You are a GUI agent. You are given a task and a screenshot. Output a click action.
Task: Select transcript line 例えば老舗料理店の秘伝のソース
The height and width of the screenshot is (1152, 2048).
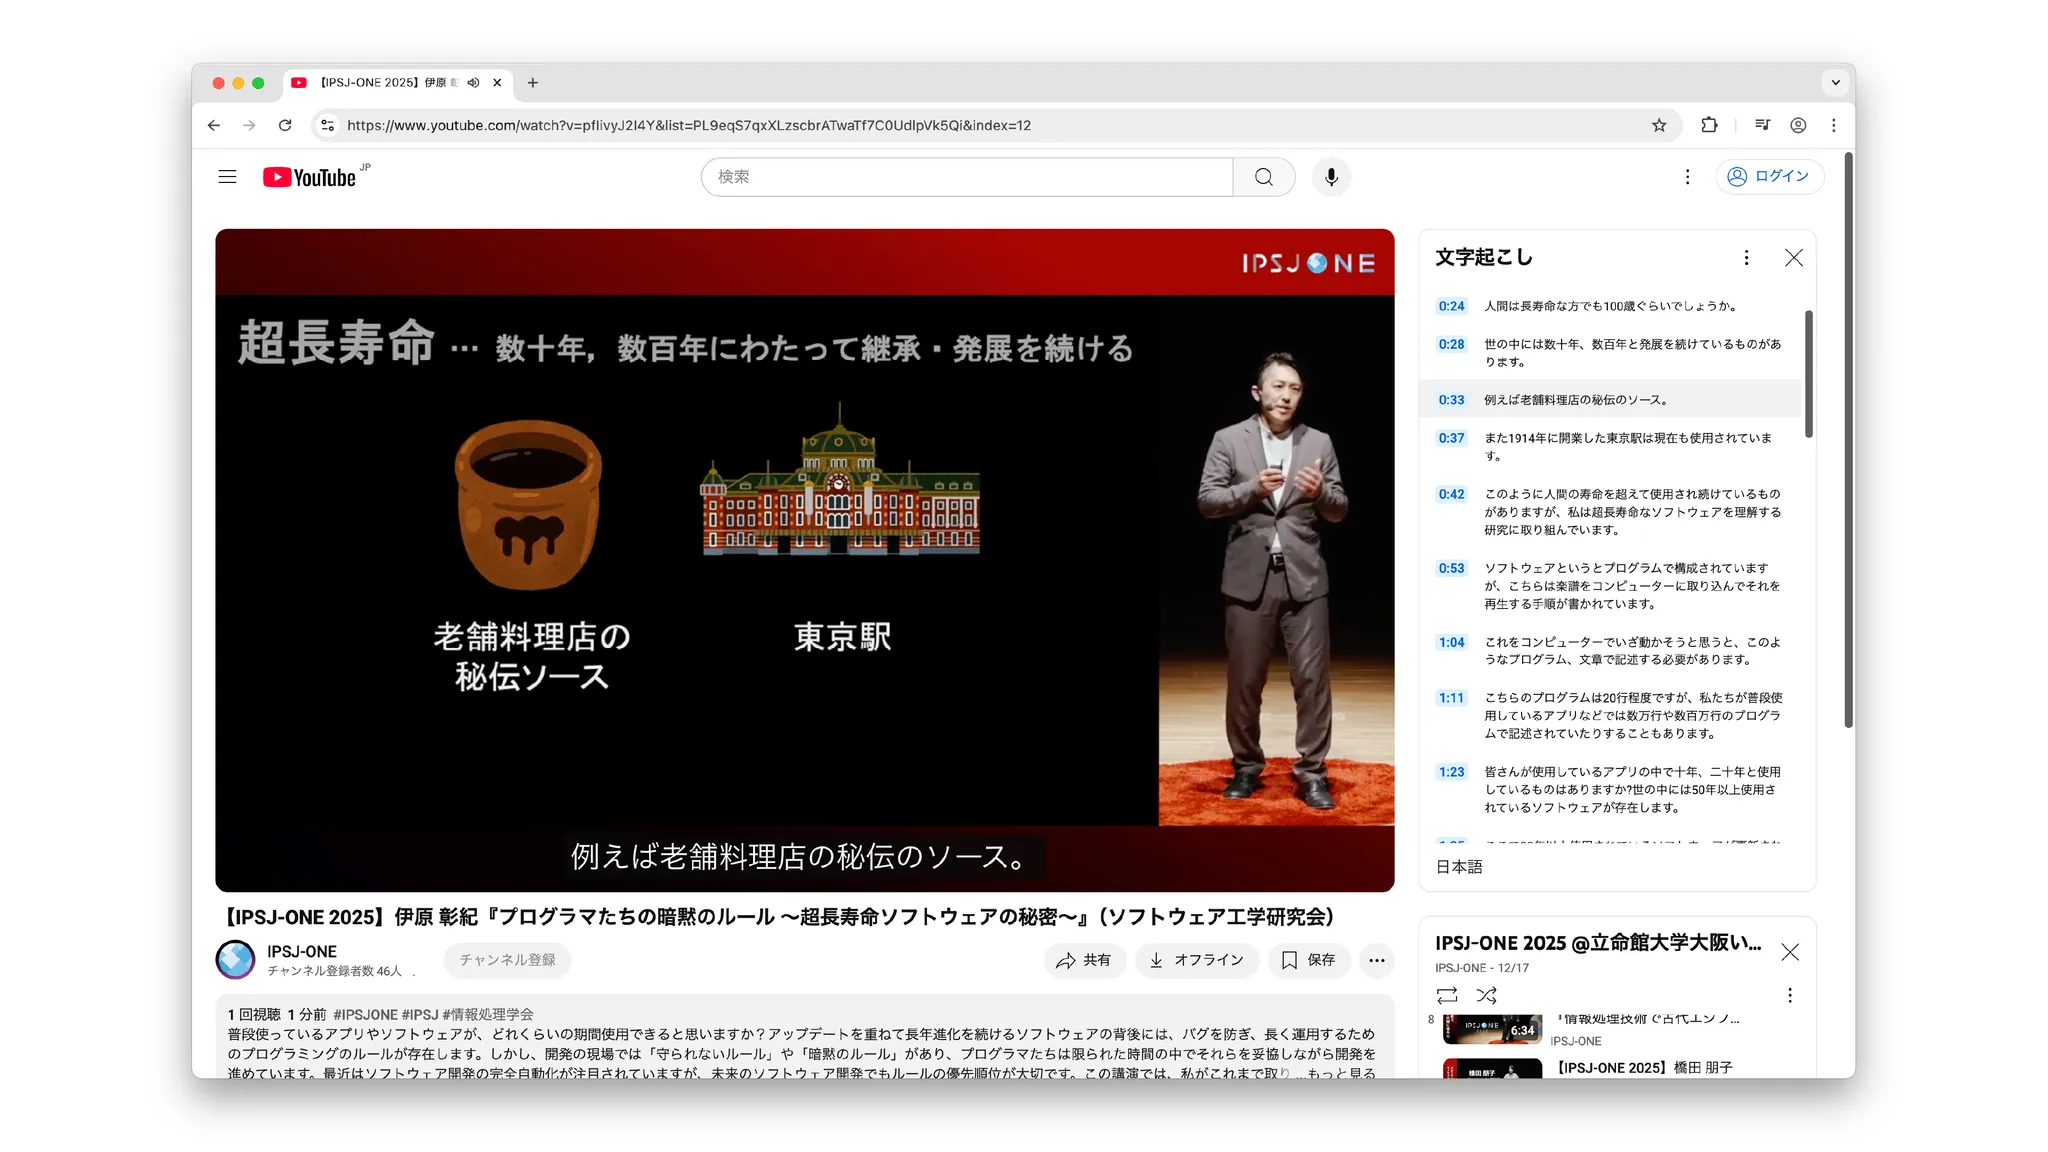point(1610,400)
